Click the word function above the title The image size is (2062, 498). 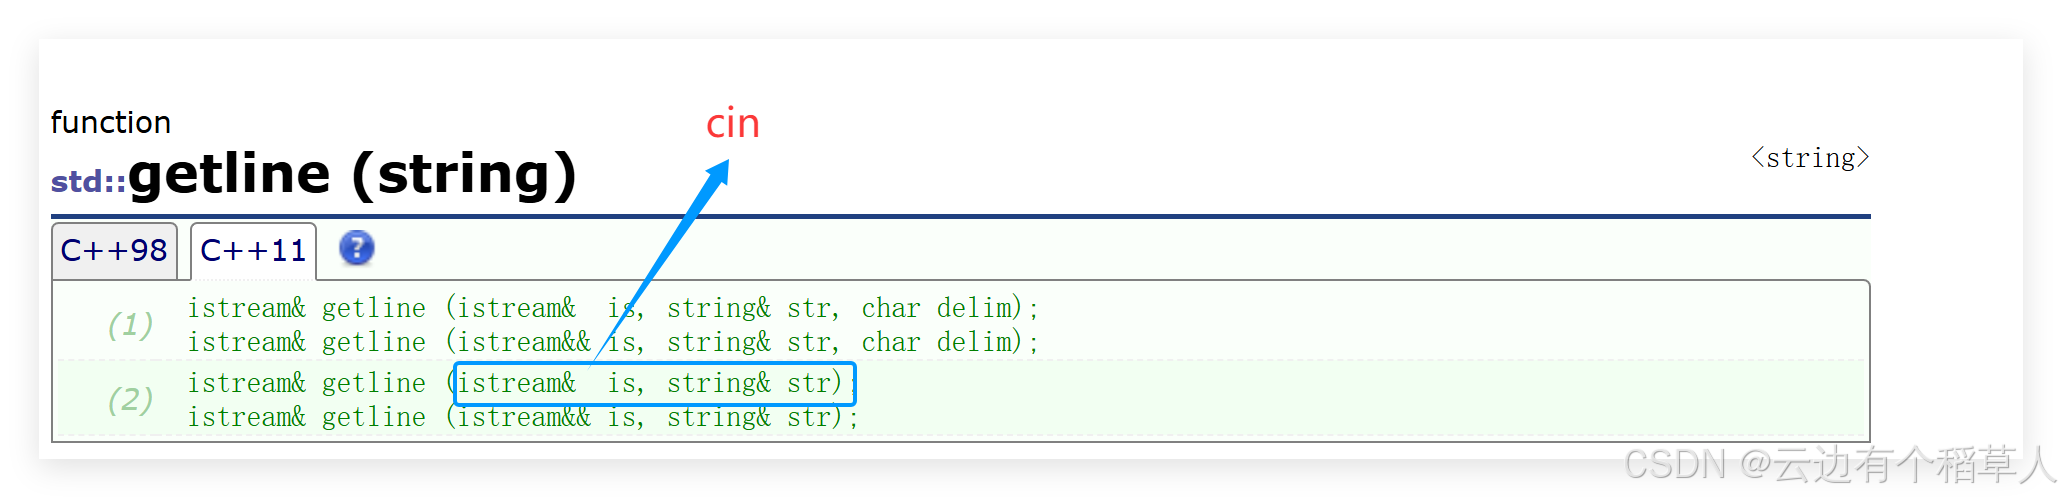coord(111,122)
